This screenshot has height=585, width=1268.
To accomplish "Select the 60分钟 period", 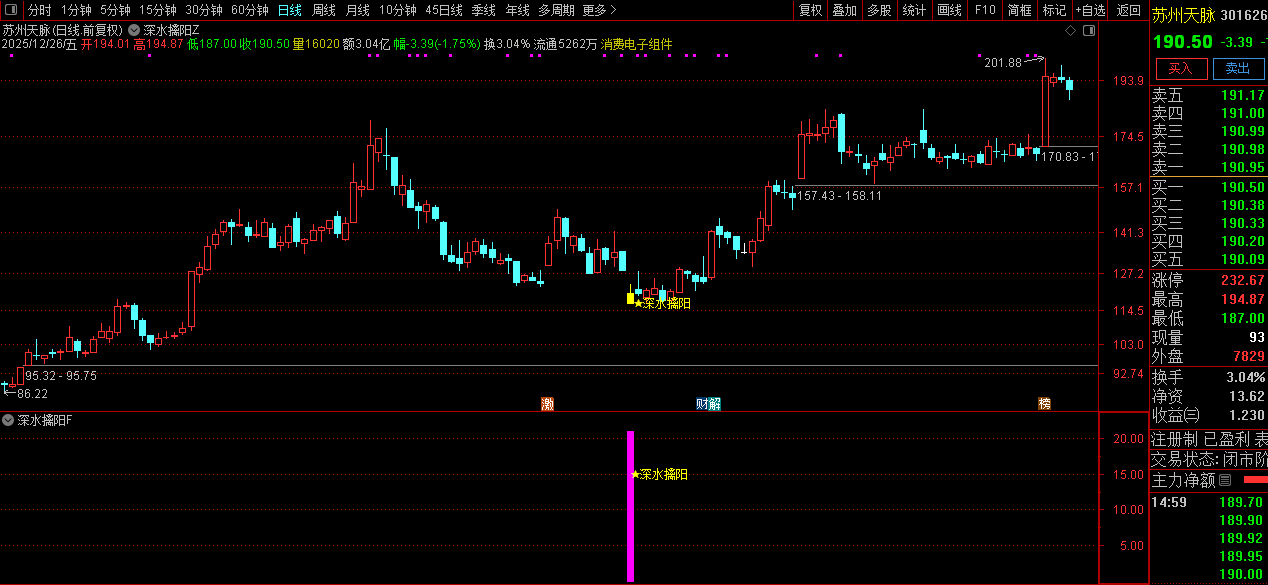I will [250, 10].
